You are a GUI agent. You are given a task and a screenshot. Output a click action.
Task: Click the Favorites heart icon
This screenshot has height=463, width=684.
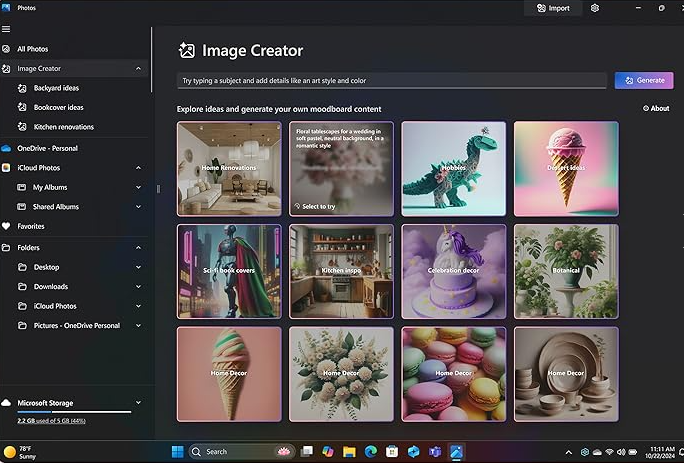coord(7,226)
